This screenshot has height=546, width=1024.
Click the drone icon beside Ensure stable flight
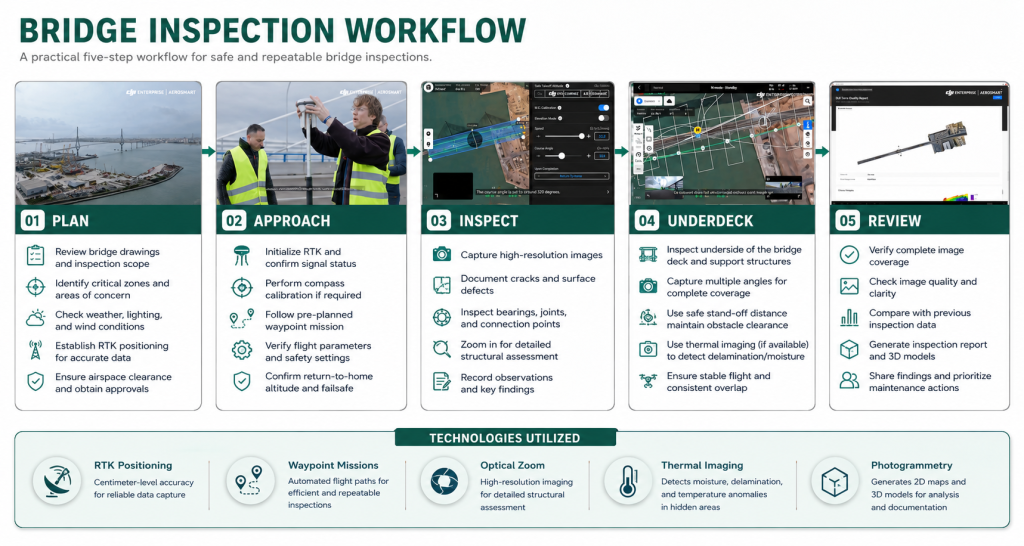click(x=648, y=380)
